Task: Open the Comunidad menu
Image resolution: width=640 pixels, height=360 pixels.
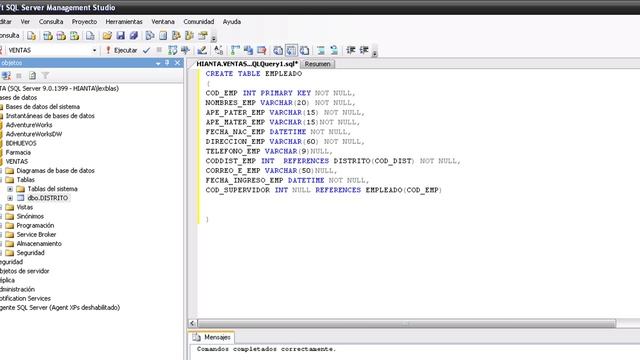Action: coord(199,22)
